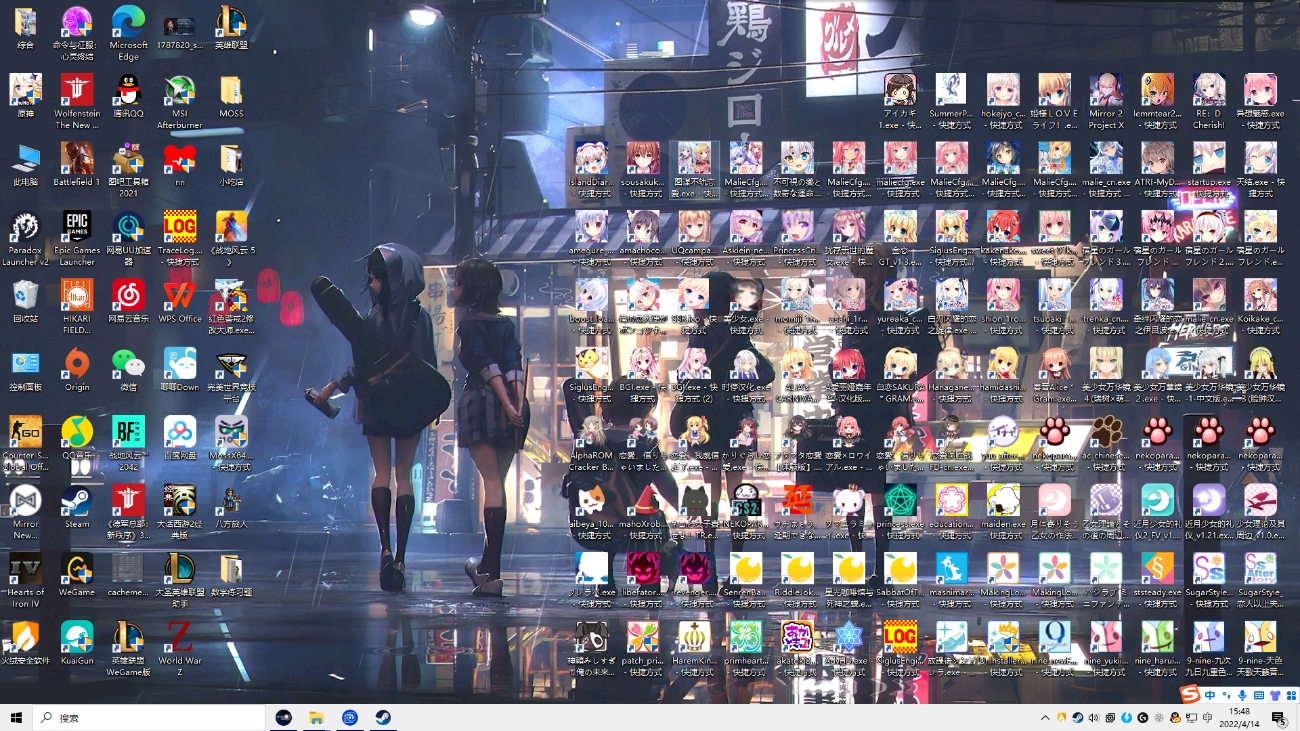
Task: Launch the Hearts of Iron IV shortcut
Action: [25, 578]
